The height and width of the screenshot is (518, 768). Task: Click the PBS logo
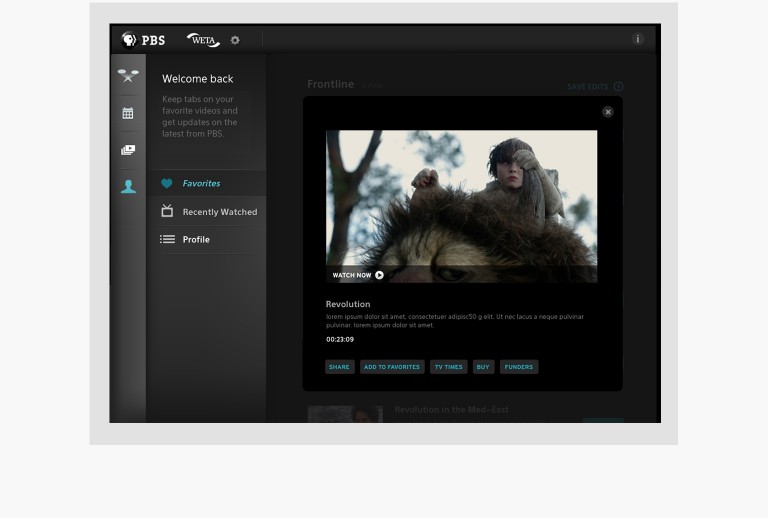(143, 40)
